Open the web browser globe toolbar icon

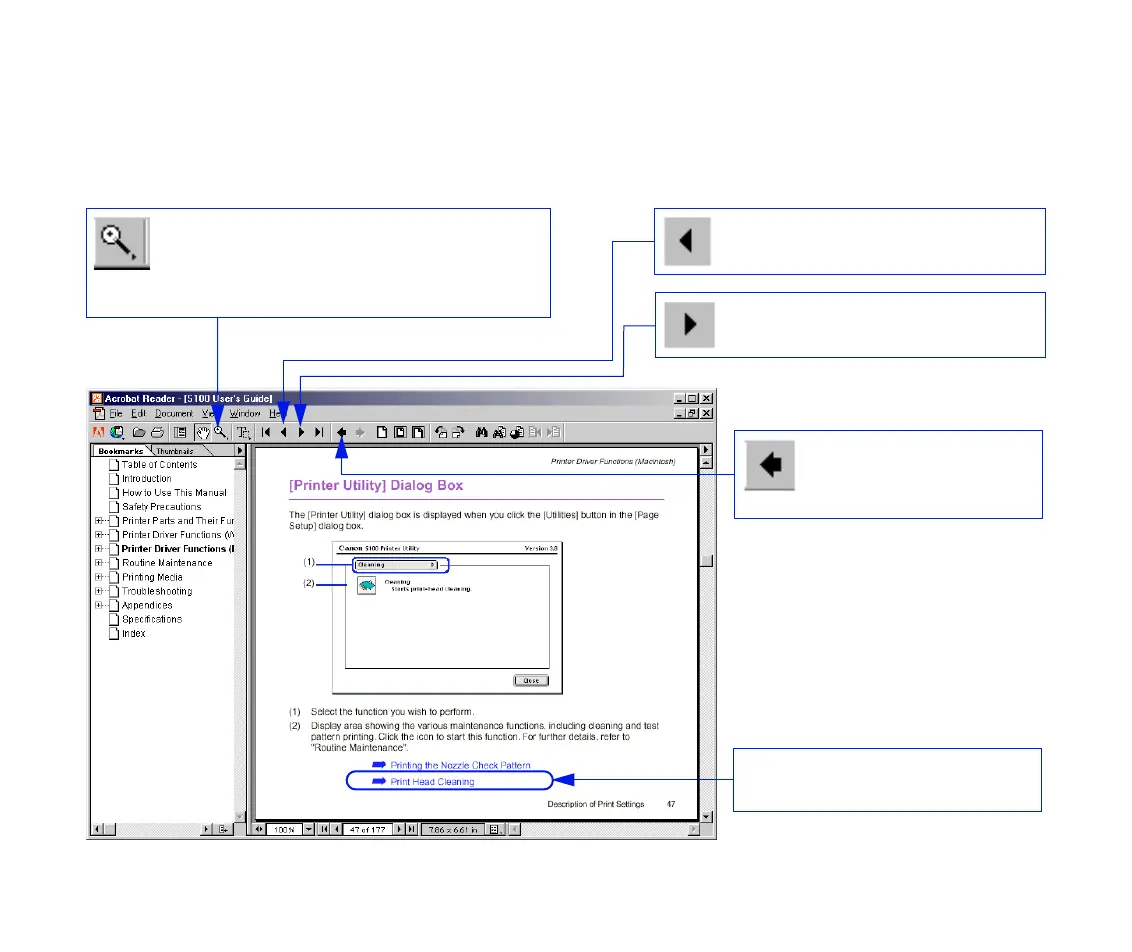[117, 432]
